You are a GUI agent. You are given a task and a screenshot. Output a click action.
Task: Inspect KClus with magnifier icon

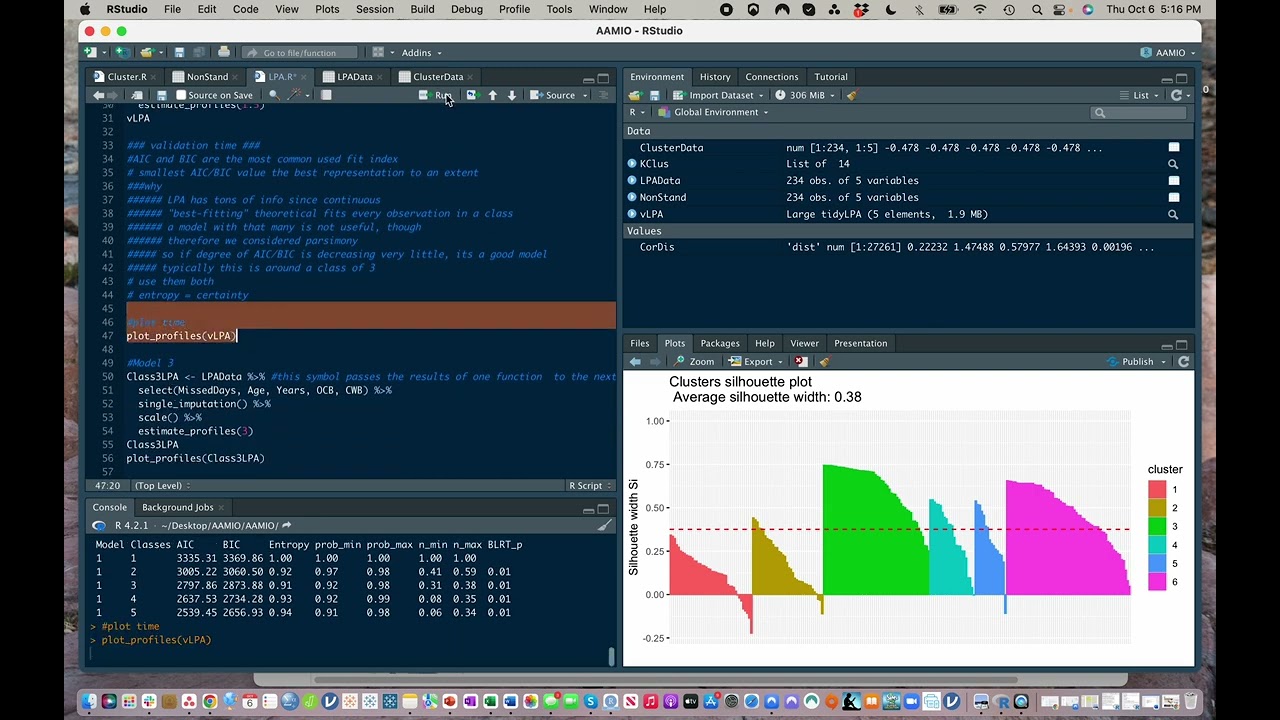pyautogui.click(x=1173, y=164)
